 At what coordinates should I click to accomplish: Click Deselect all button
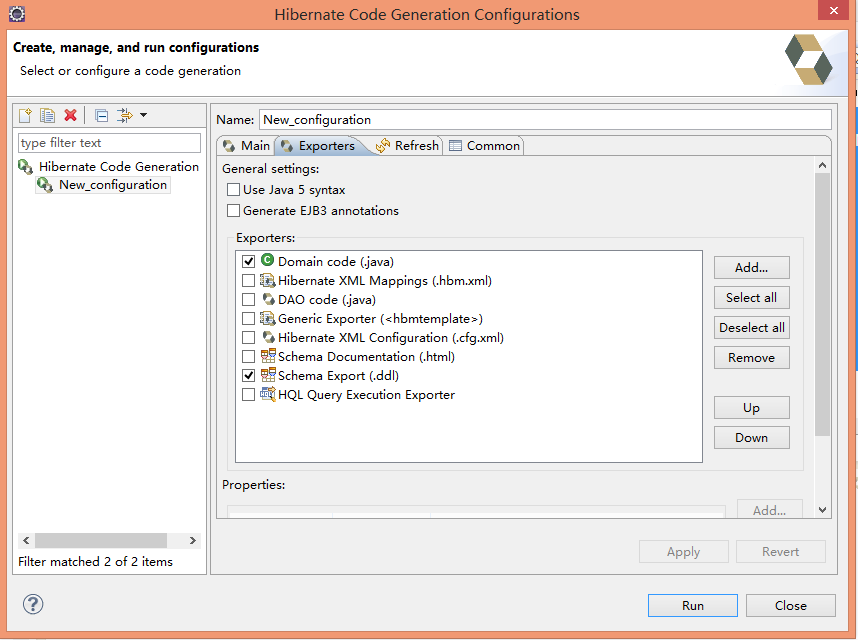tap(751, 328)
